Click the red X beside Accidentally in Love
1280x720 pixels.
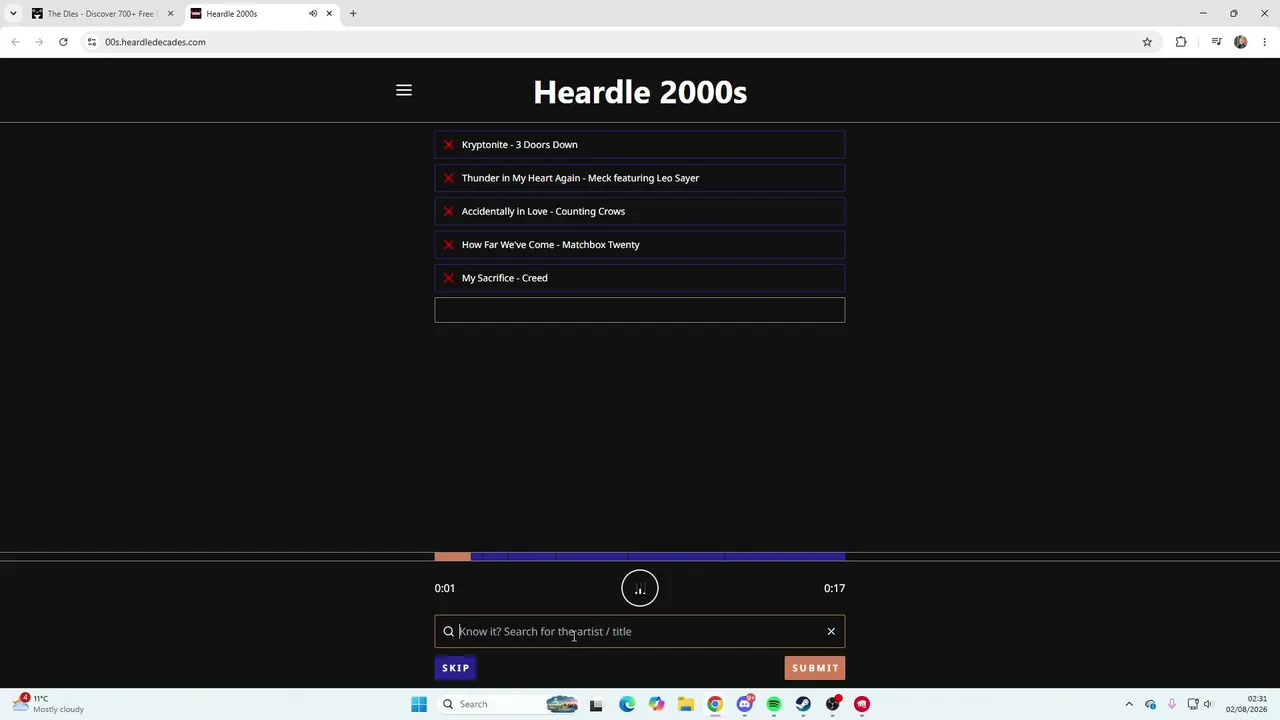tap(448, 211)
